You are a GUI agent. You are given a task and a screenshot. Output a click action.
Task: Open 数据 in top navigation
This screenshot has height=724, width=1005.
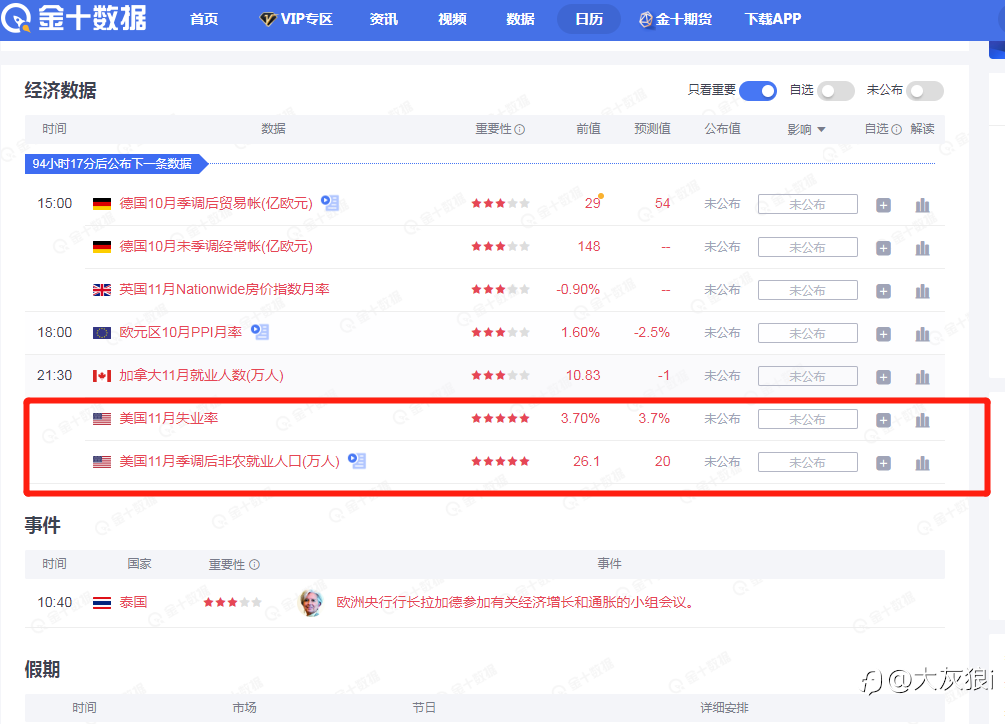coord(520,19)
